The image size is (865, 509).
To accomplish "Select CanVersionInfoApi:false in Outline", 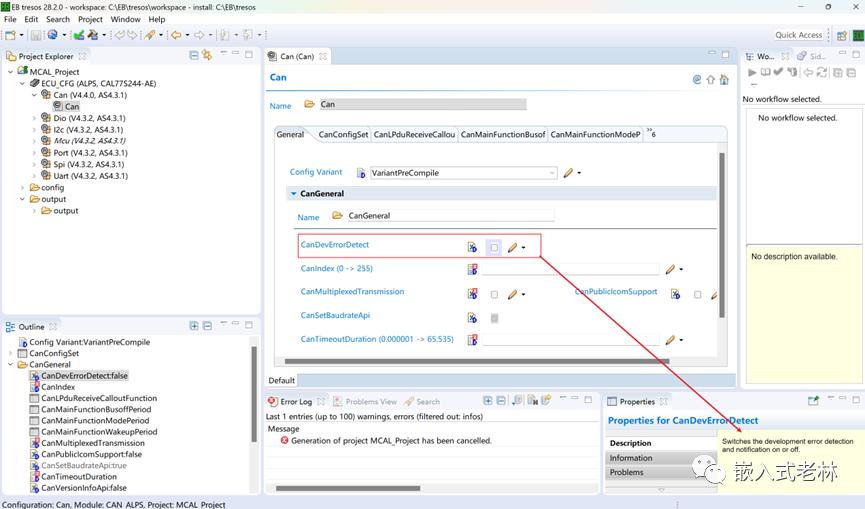I will click(84, 488).
